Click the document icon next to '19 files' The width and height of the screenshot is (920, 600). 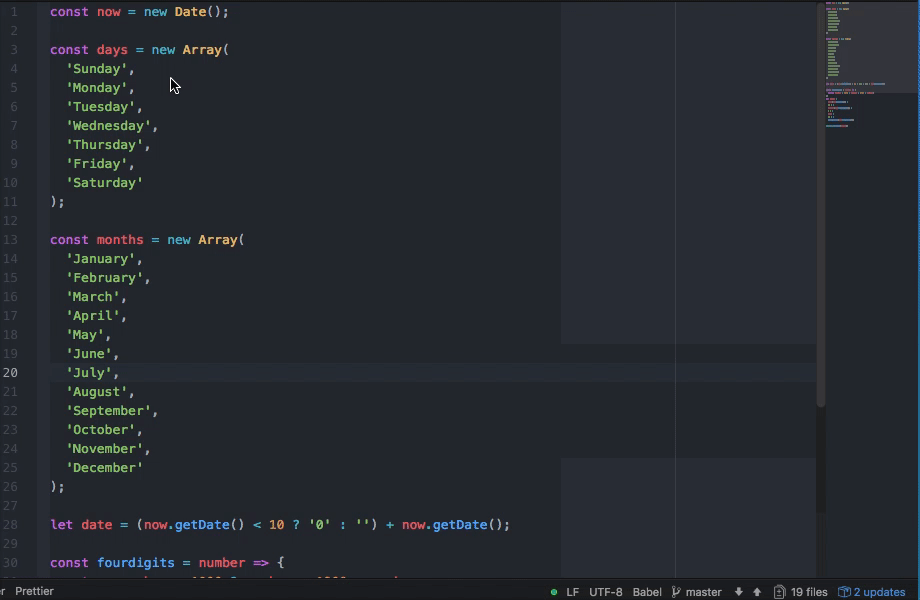(x=779, y=591)
